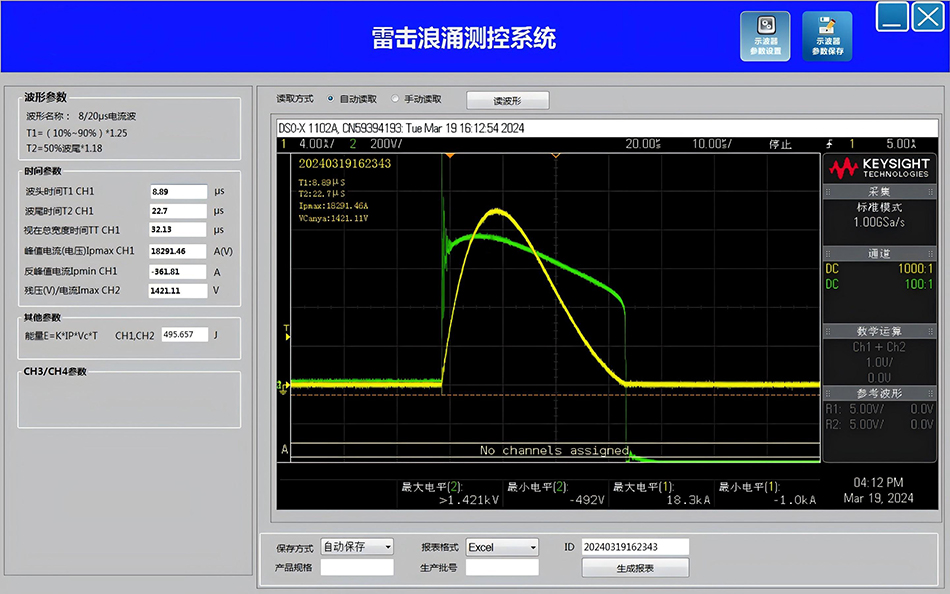Click the orange trigger marker above waveform
The width and height of the screenshot is (950, 594).
click(450, 157)
